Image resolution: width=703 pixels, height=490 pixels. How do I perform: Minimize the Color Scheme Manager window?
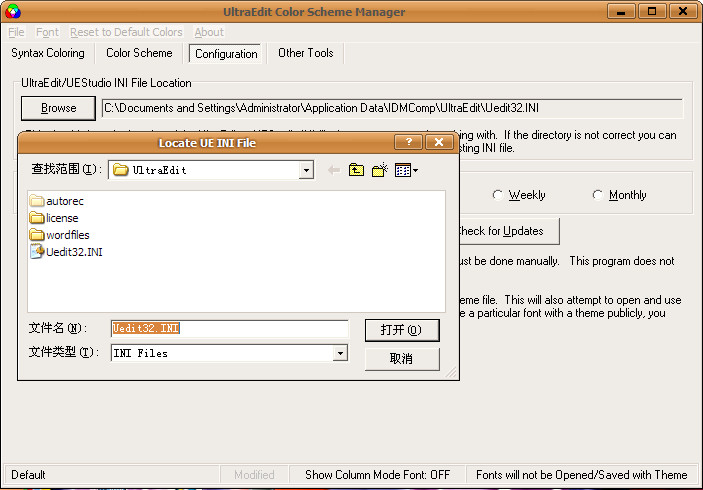point(621,11)
